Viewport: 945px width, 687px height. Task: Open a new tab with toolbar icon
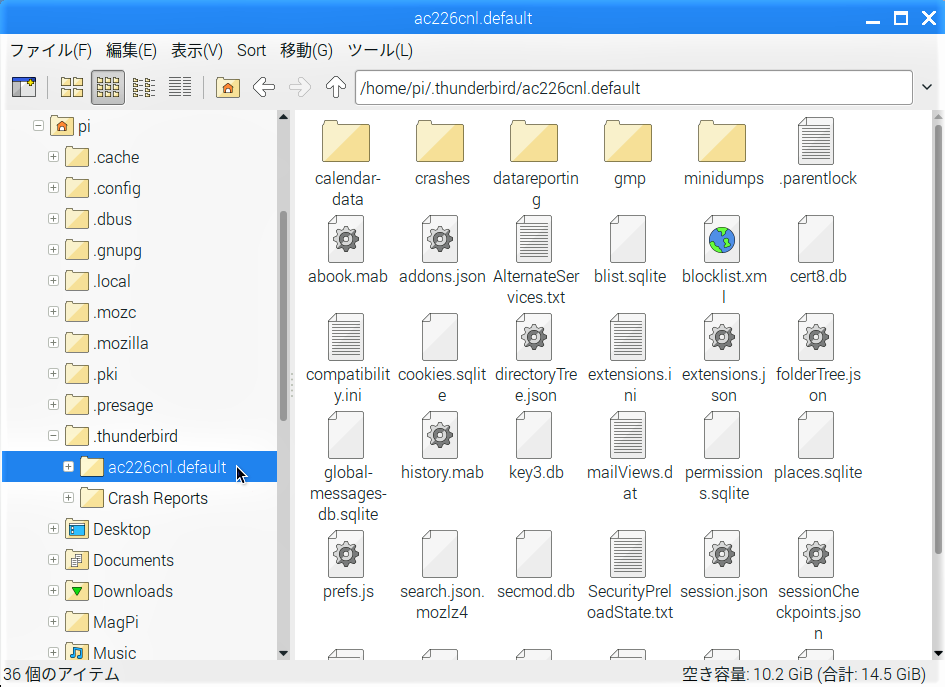24,87
